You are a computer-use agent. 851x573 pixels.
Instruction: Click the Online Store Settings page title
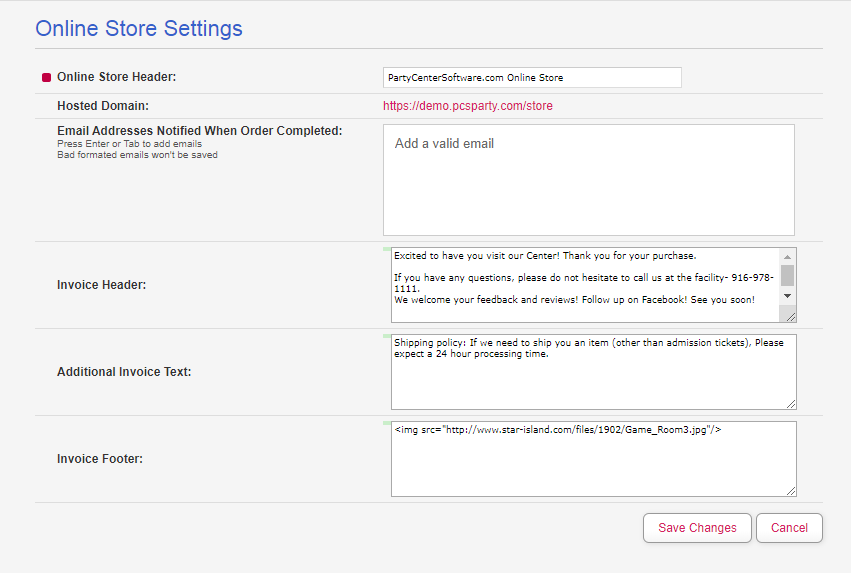tap(139, 29)
